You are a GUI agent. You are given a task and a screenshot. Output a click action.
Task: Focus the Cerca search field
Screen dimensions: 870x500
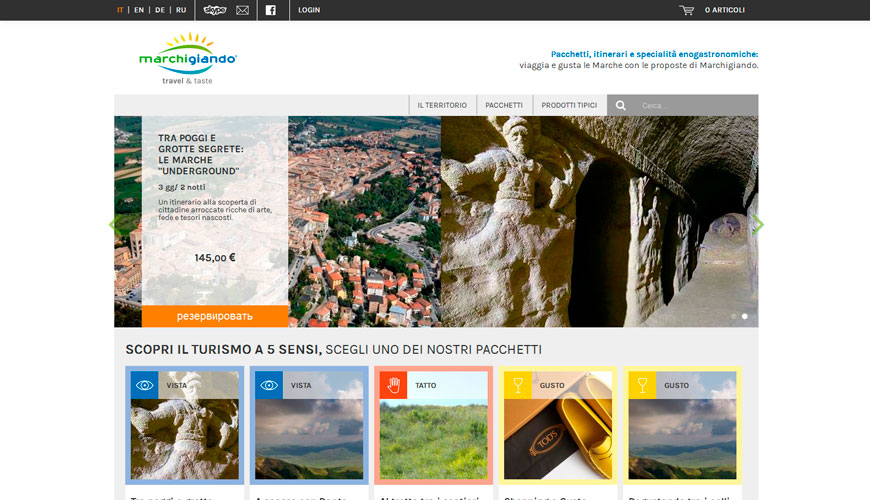click(695, 105)
